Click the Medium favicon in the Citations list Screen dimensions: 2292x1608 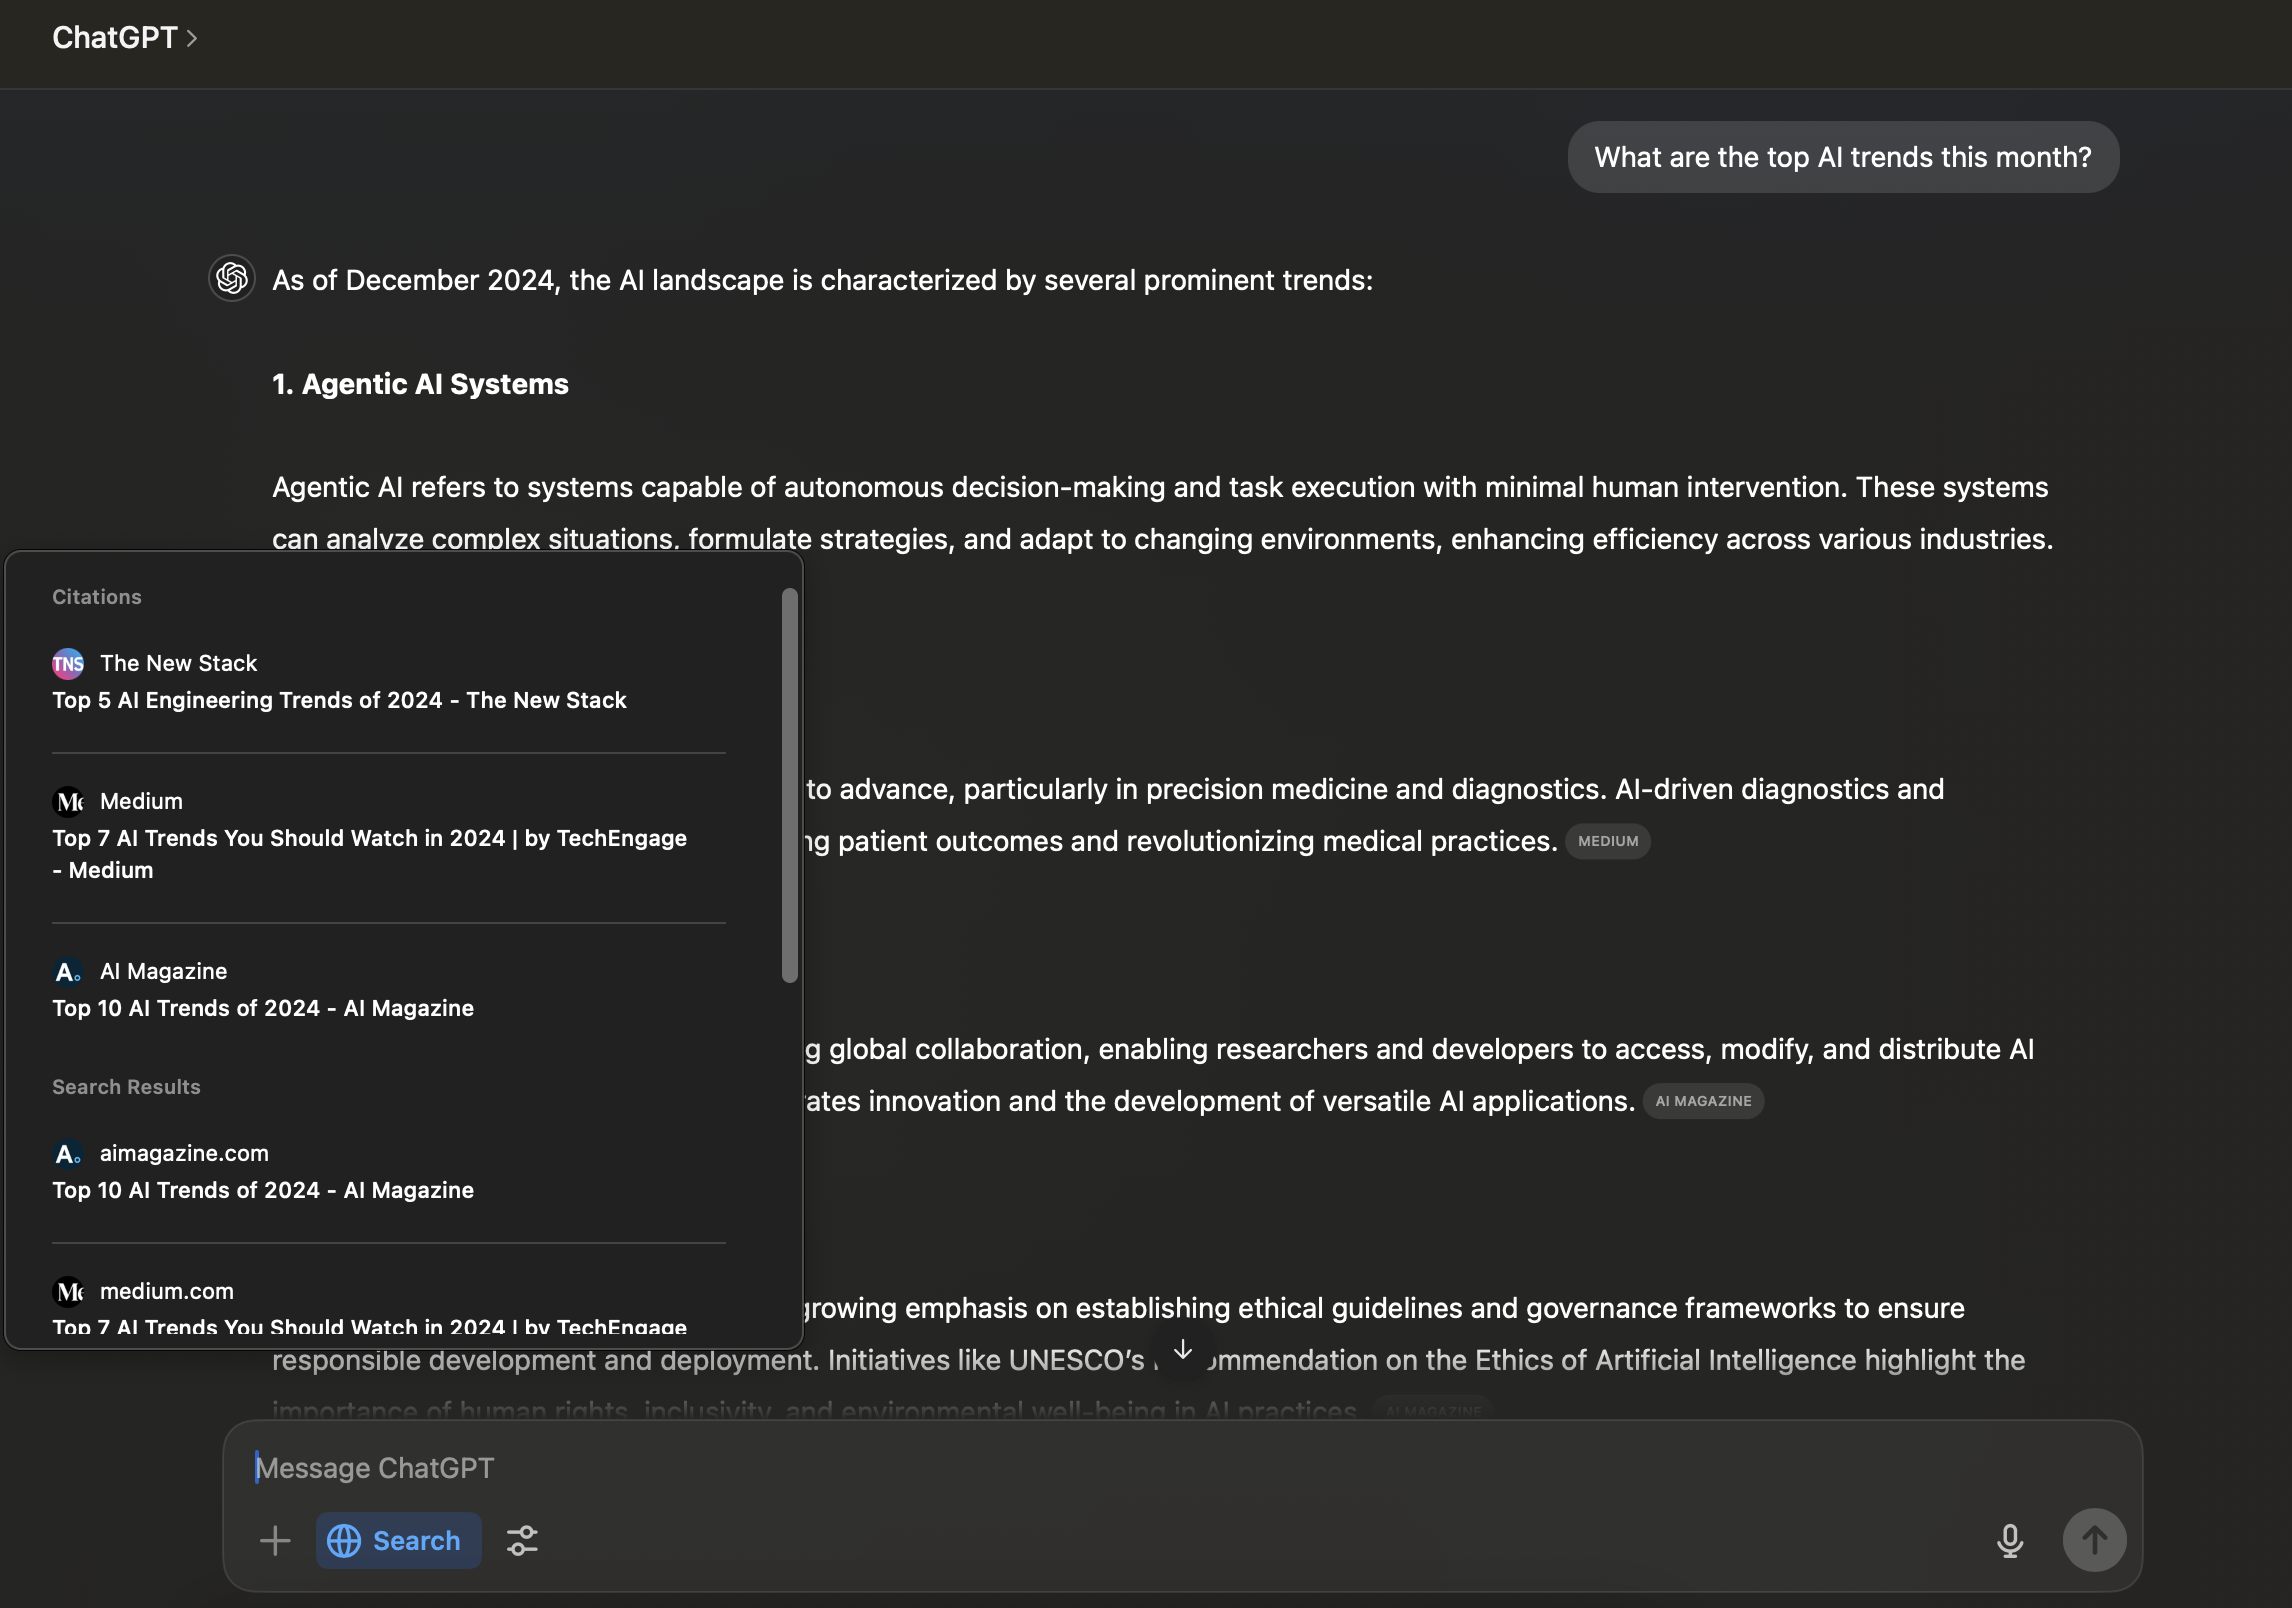pyautogui.click(x=68, y=801)
